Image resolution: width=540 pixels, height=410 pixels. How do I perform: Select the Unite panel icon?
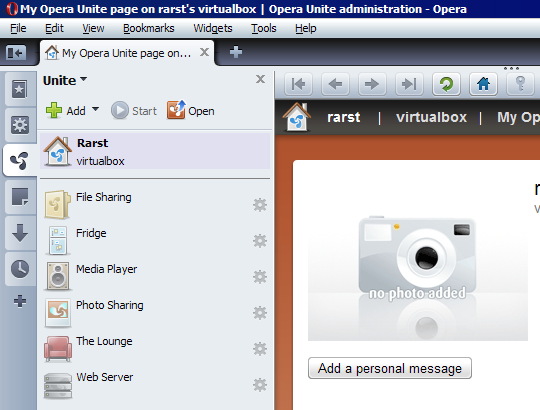click(x=20, y=160)
